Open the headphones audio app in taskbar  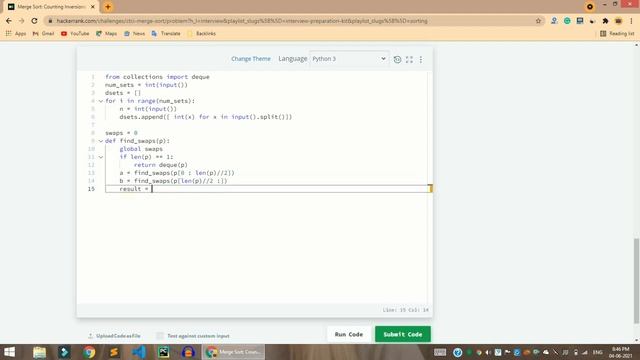188,352
